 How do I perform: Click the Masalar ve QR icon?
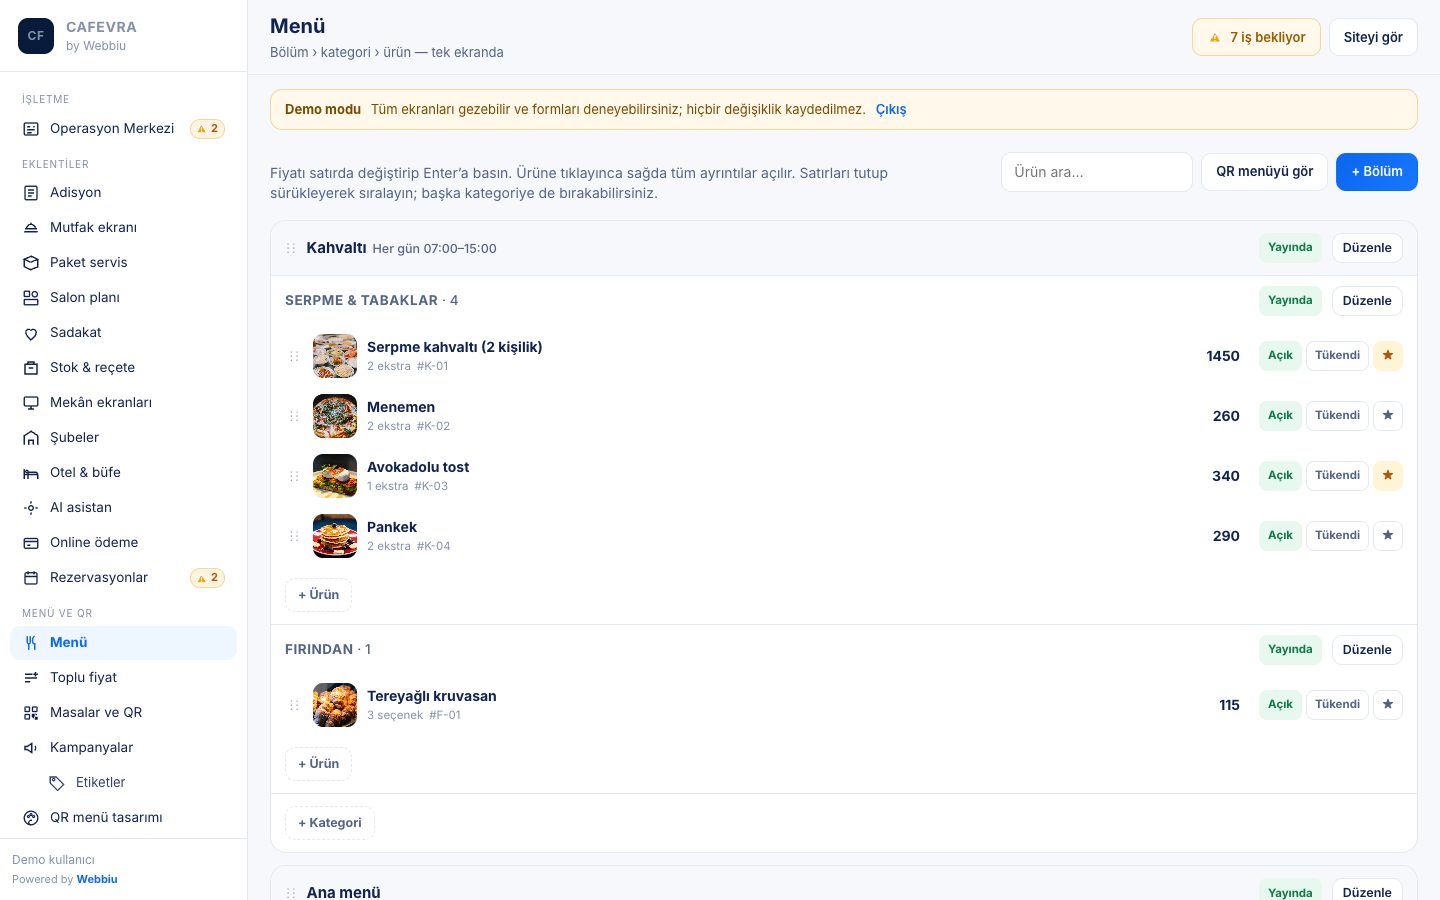point(31,713)
